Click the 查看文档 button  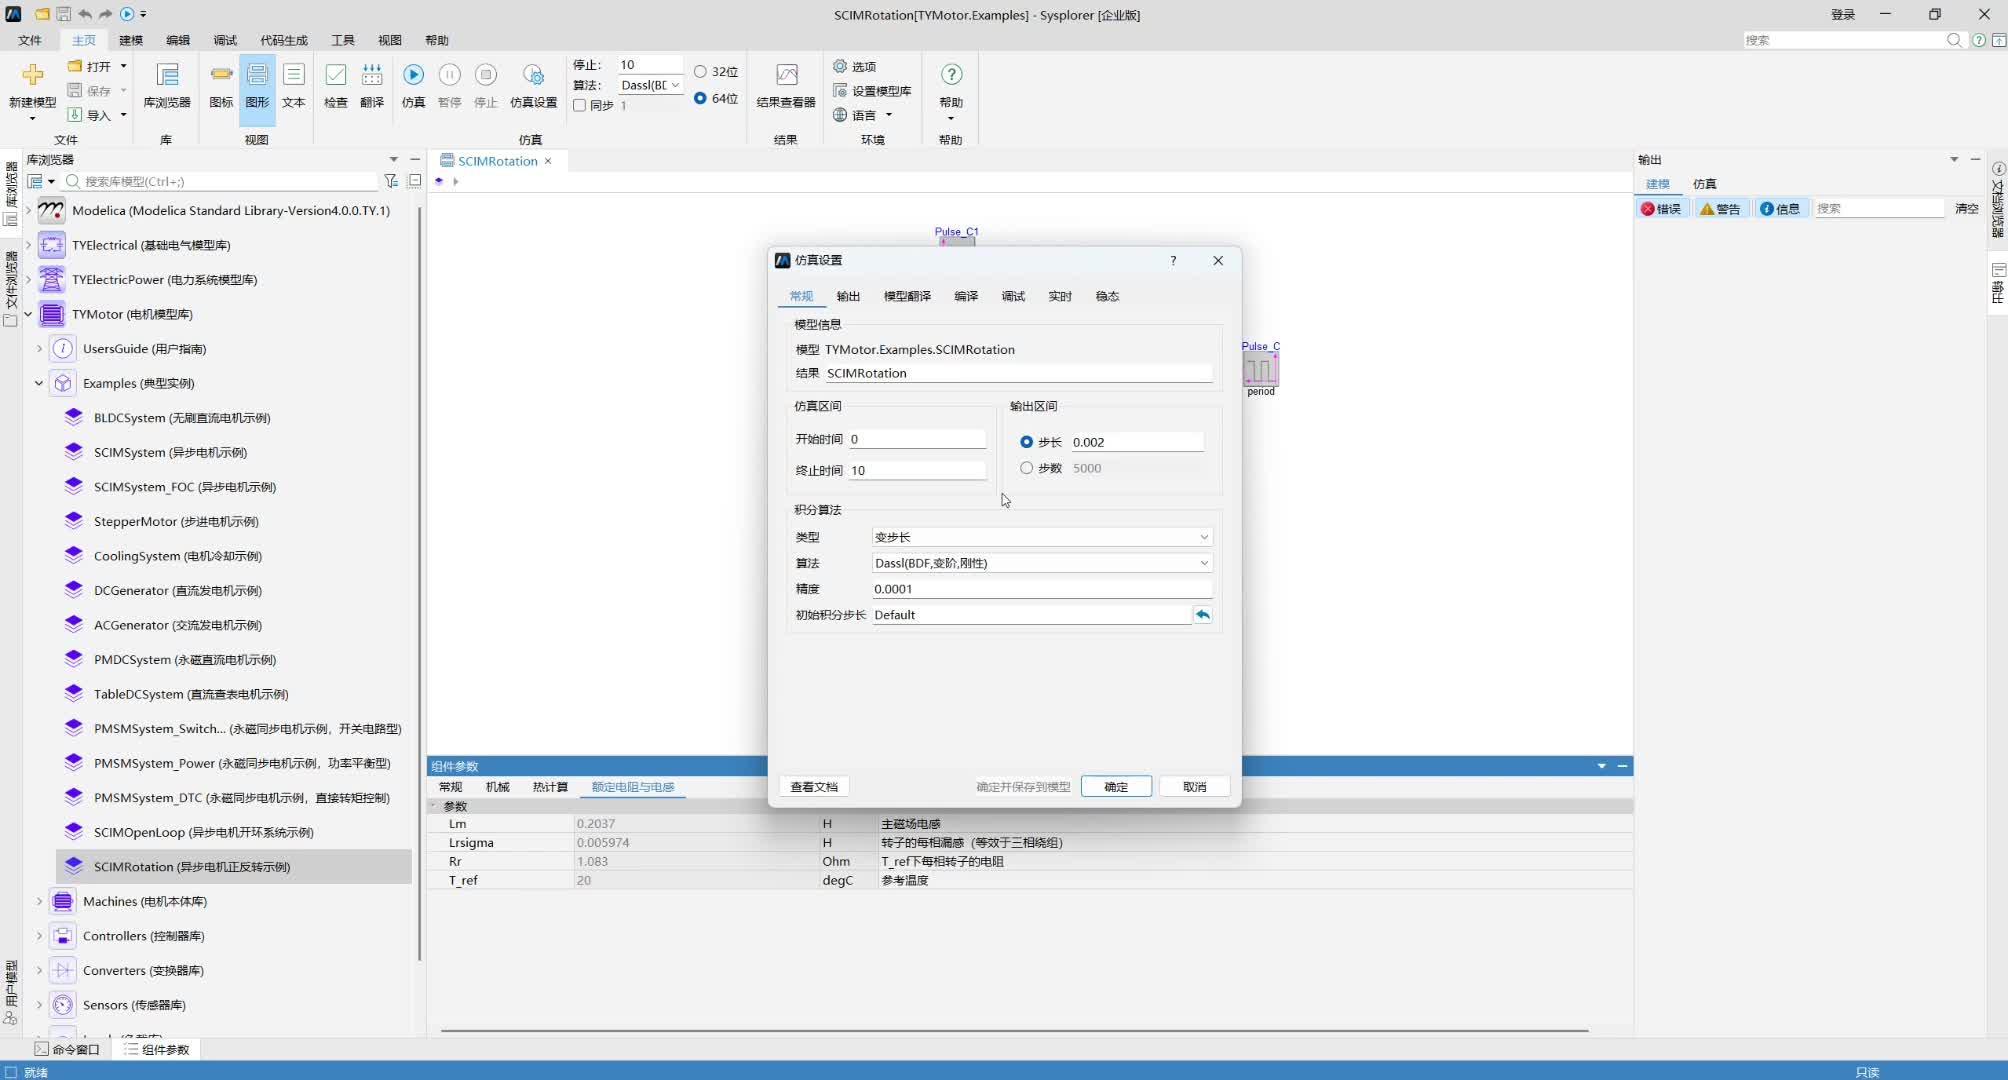point(814,787)
